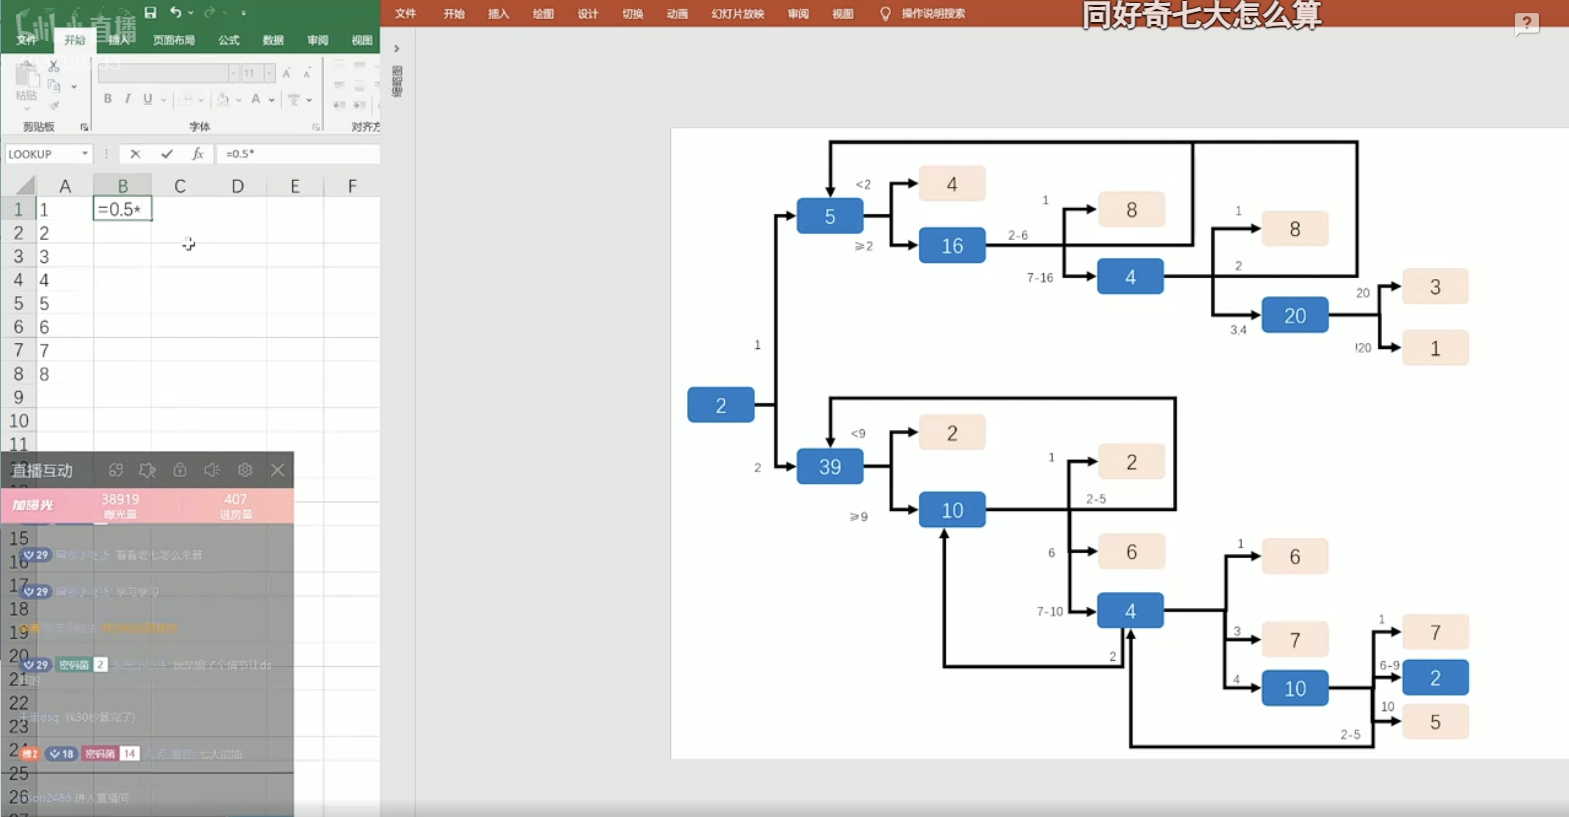The width and height of the screenshot is (1569, 817).
Task: Click the speaker icon in live interaction panel
Action: tap(212, 470)
